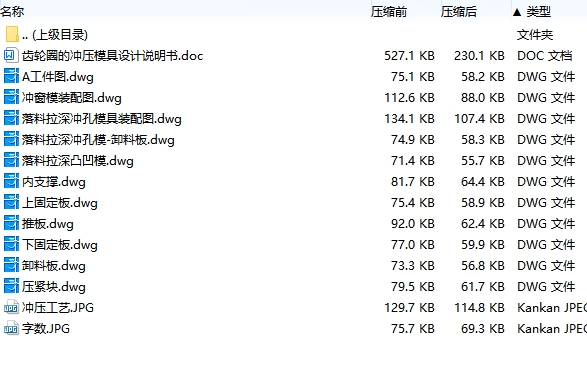The width and height of the screenshot is (587, 384).
Task: Click the DWG icon beside 冲窗模装配图.dwg
Action: point(11,97)
